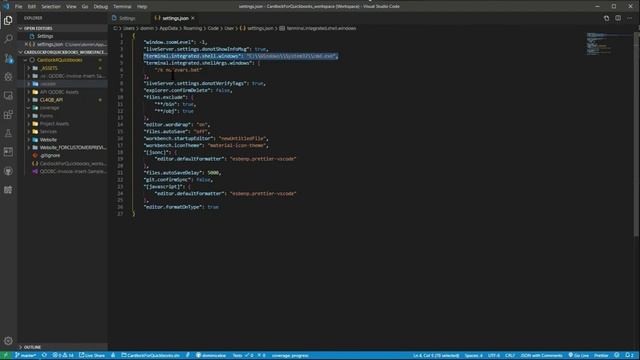
Task: Collapse the workspace section header
Action: [63, 52]
